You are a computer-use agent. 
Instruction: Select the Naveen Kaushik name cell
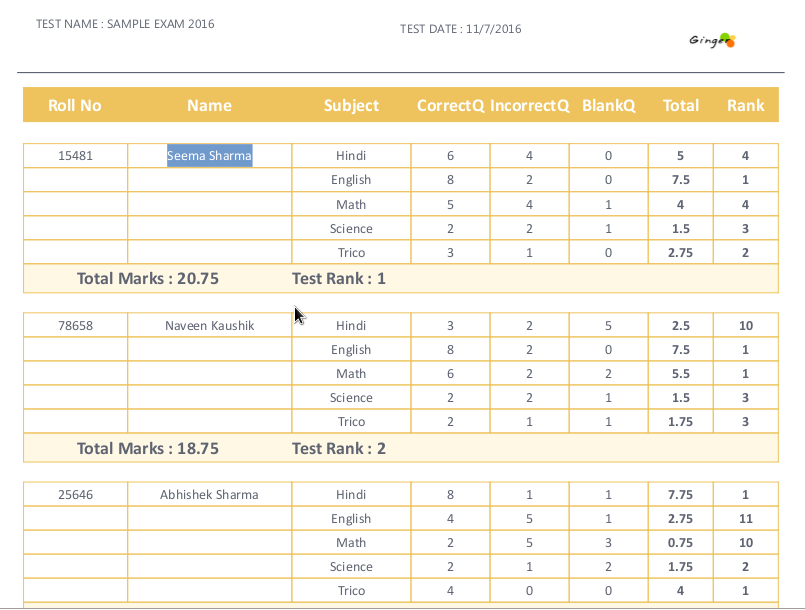click(x=209, y=325)
